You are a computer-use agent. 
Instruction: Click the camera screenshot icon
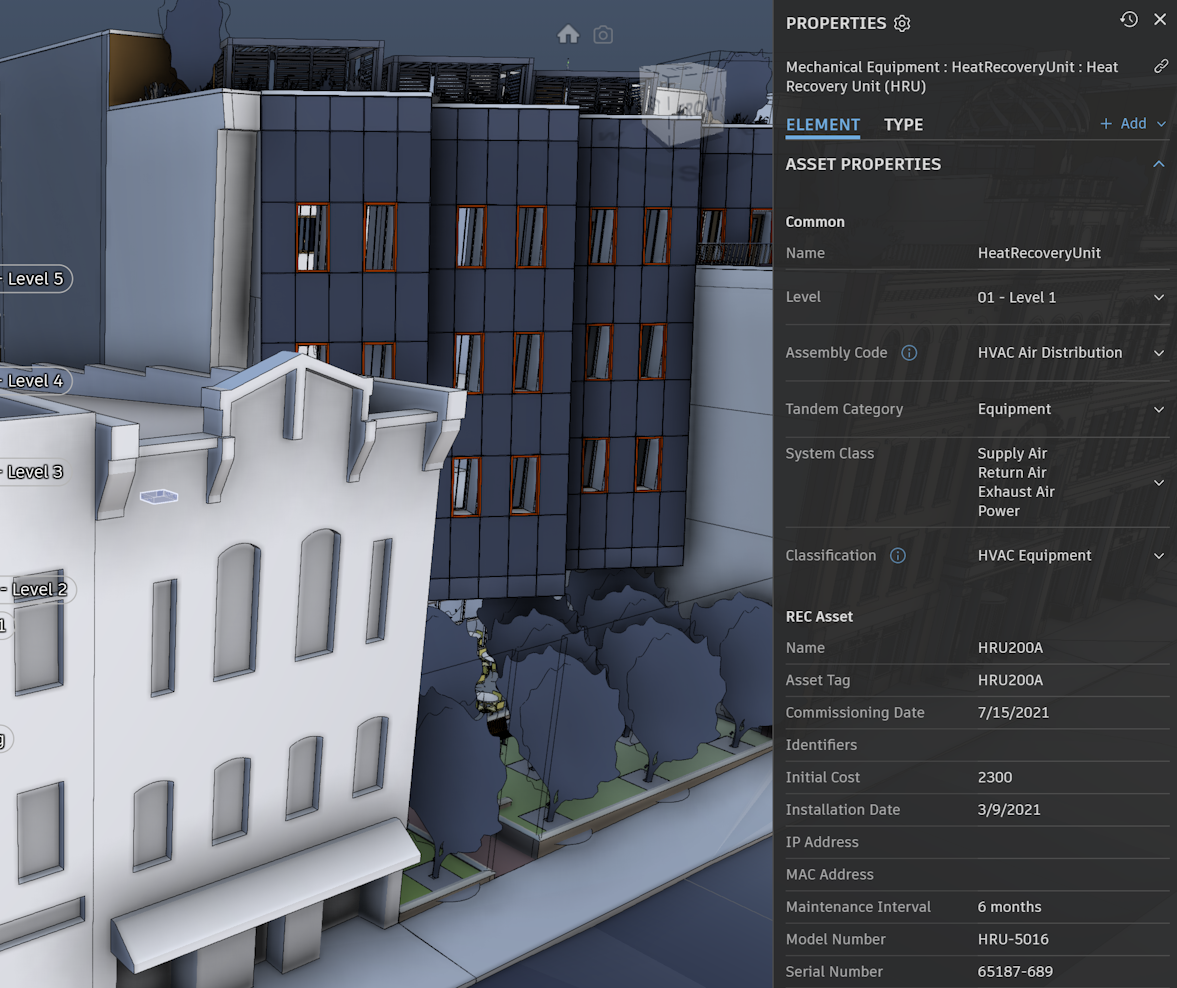tap(603, 35)
